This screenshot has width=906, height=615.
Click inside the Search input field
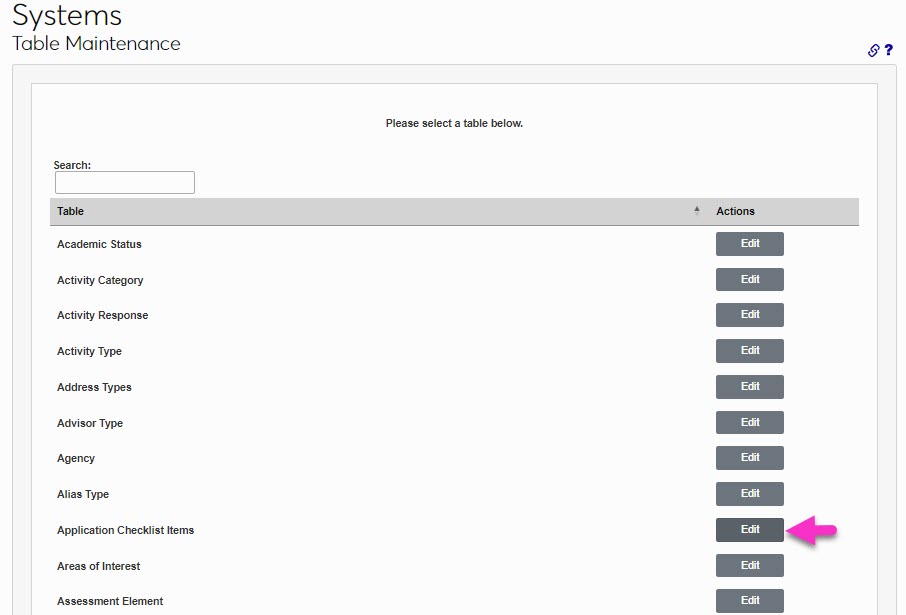(124, 182)
